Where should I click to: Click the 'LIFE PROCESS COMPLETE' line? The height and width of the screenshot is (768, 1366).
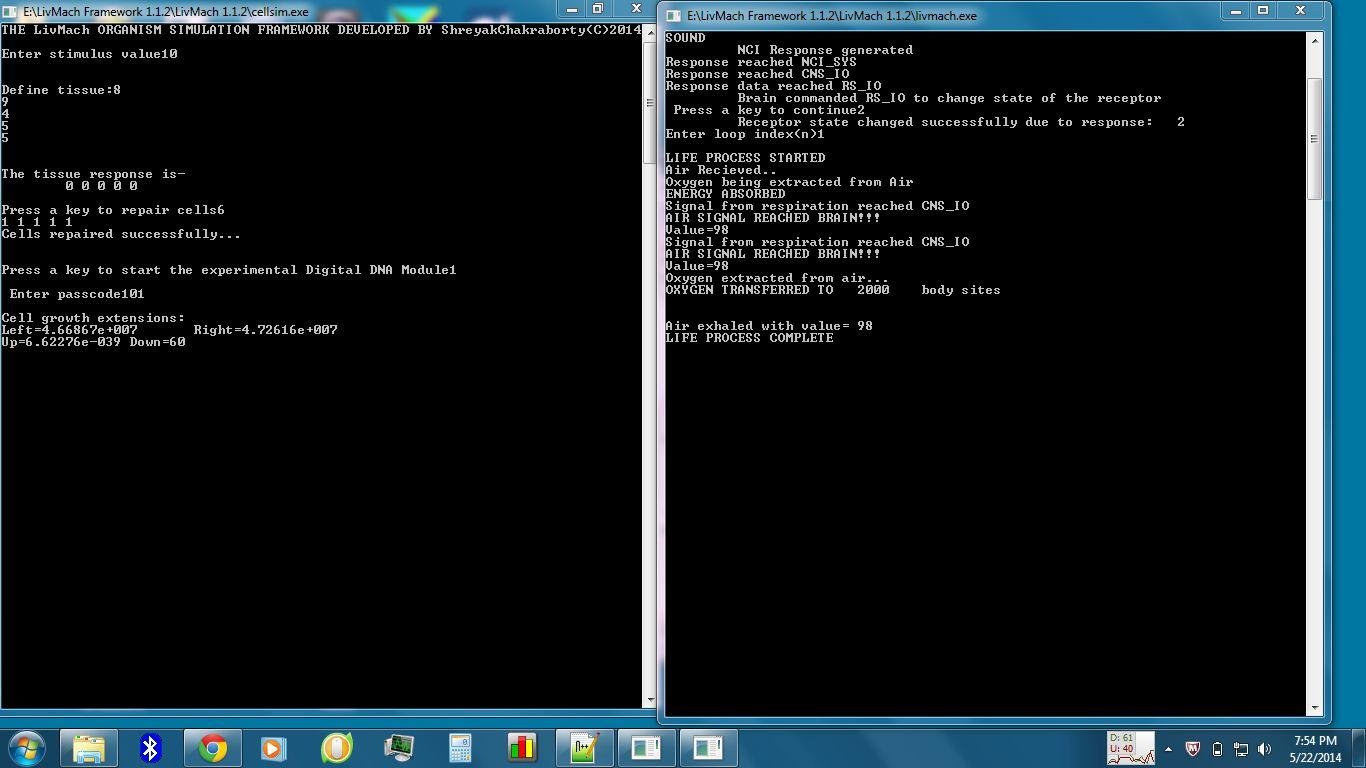749,338
